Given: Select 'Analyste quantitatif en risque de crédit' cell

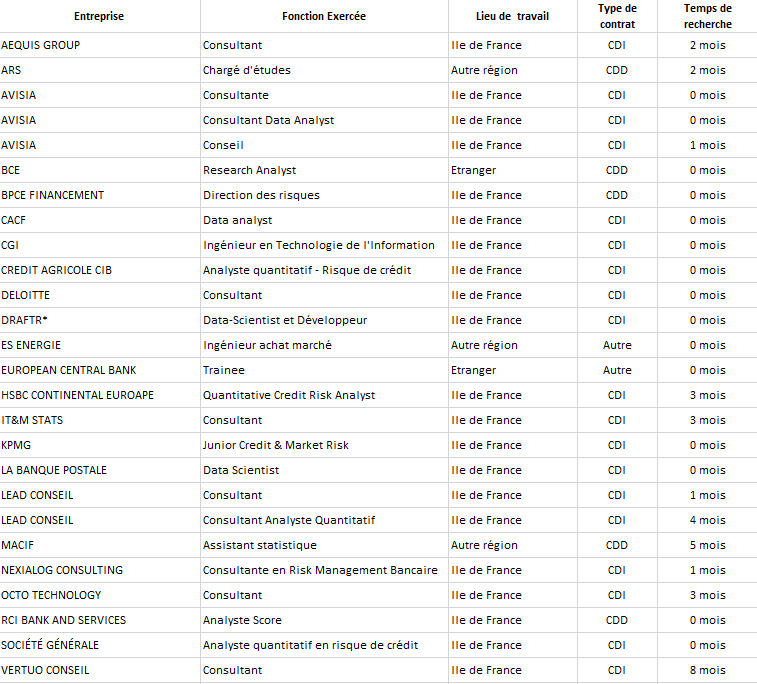Looking at the screenshot, I should point(324,645).
